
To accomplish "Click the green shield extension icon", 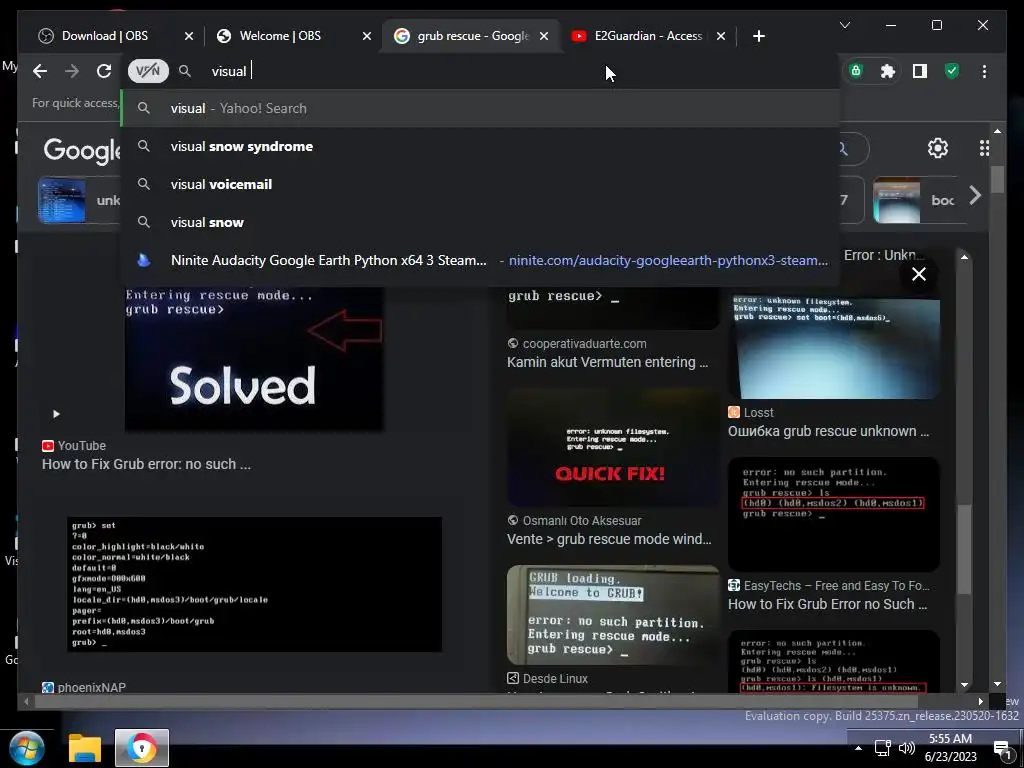I will click(x=952, y=71).
